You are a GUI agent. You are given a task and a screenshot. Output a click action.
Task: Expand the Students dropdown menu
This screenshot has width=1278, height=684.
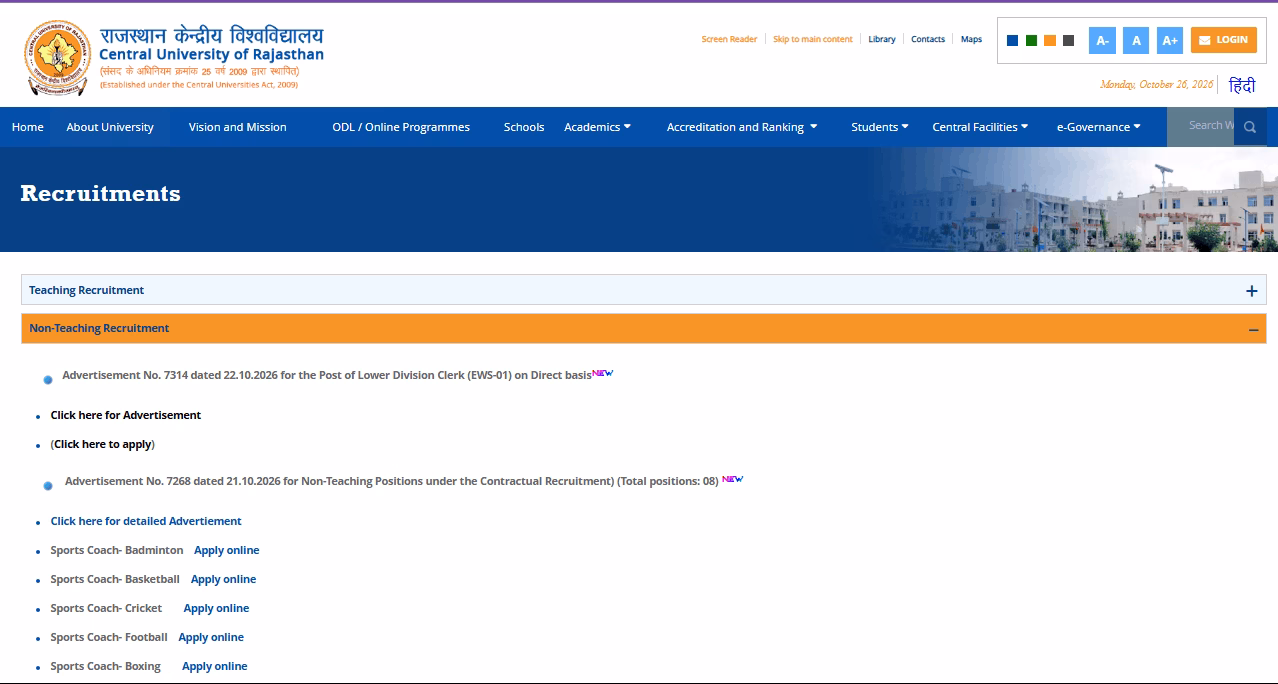(x=880, y=127)
